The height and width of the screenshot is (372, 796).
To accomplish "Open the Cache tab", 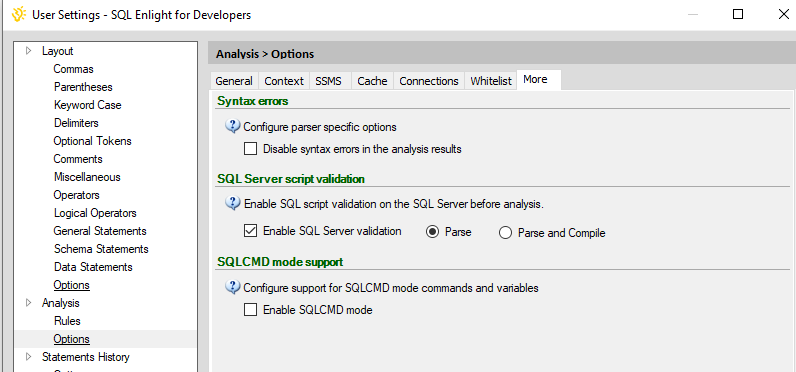I will coord(372,81).
